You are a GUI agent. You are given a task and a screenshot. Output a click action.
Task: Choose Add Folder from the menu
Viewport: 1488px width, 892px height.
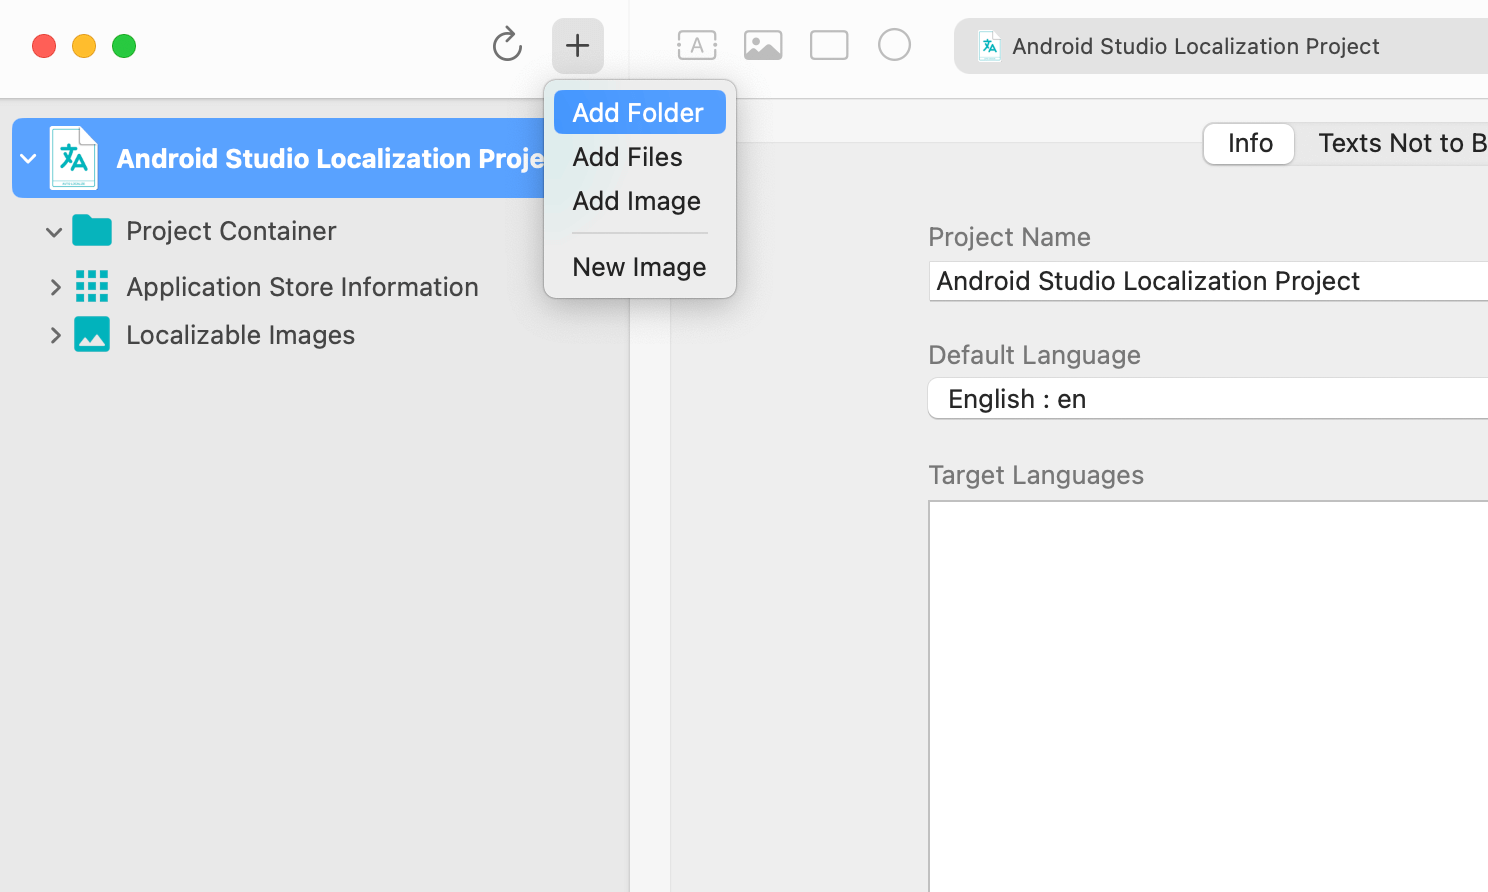[640, 112]
